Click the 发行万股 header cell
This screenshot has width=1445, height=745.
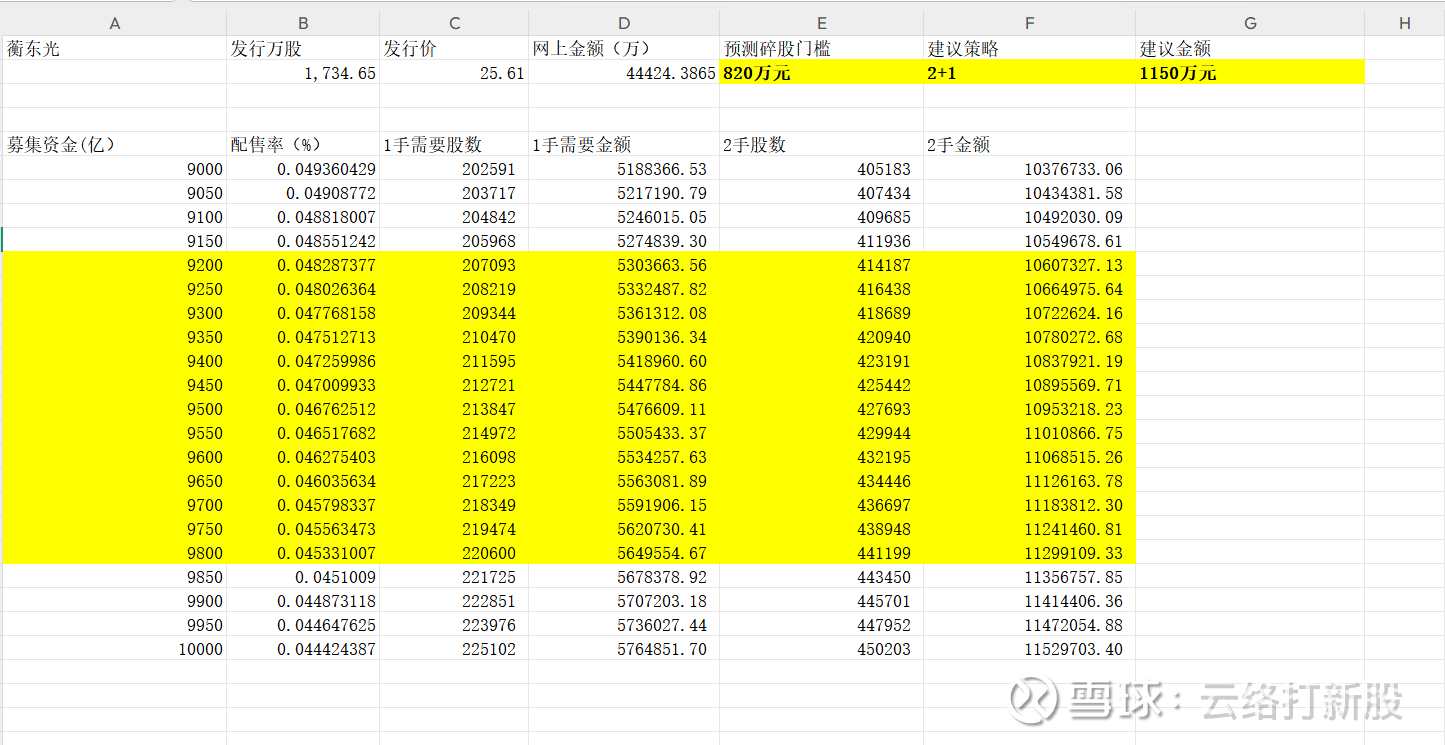coord(303,48)
